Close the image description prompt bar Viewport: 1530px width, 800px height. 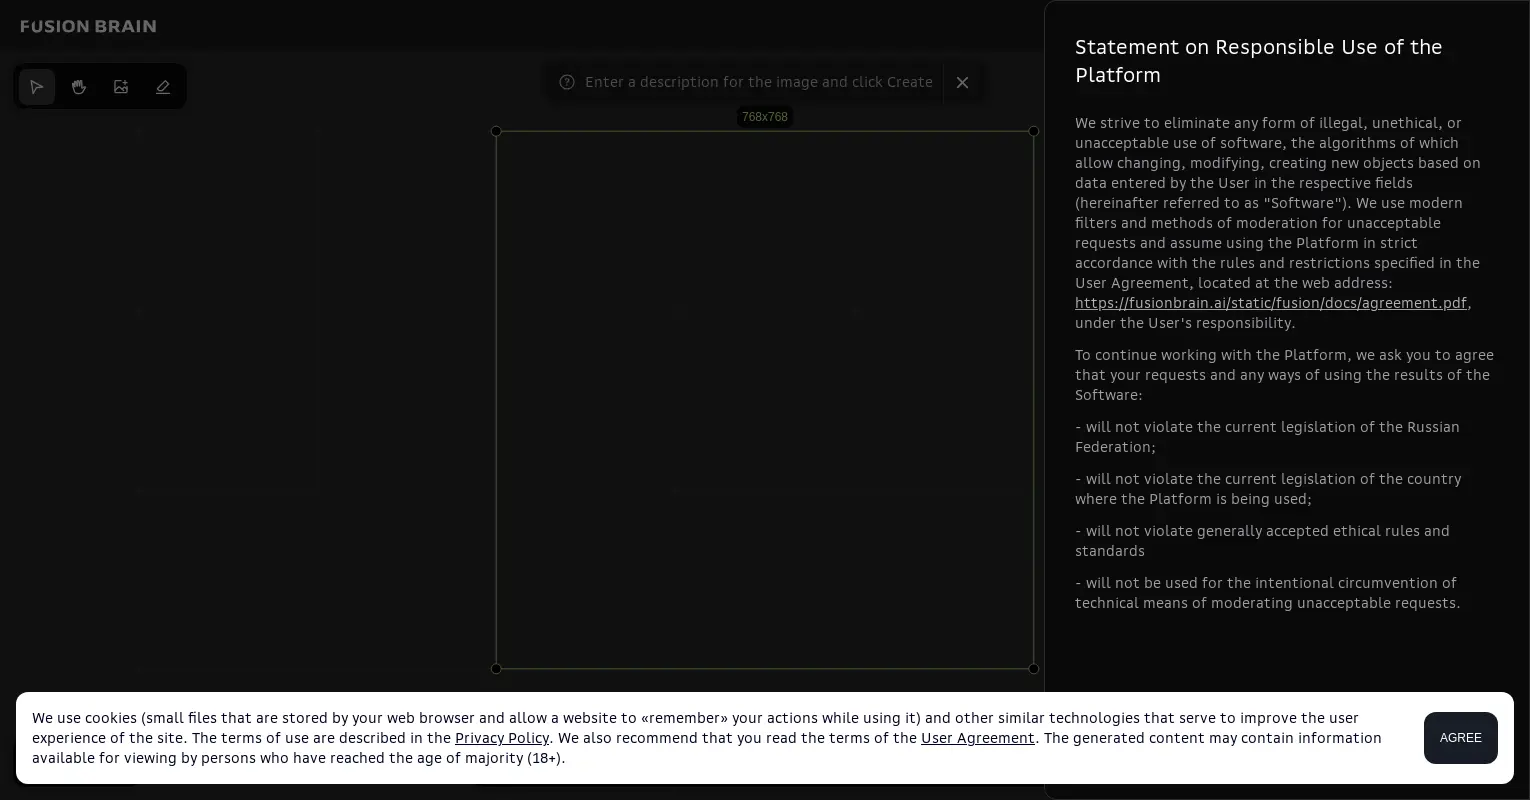pos(962,83)
